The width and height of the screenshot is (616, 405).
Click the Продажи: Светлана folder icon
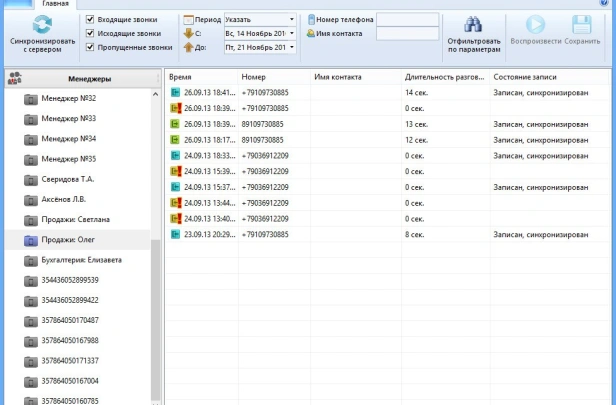pyautogui.click(x=30, y=219)
